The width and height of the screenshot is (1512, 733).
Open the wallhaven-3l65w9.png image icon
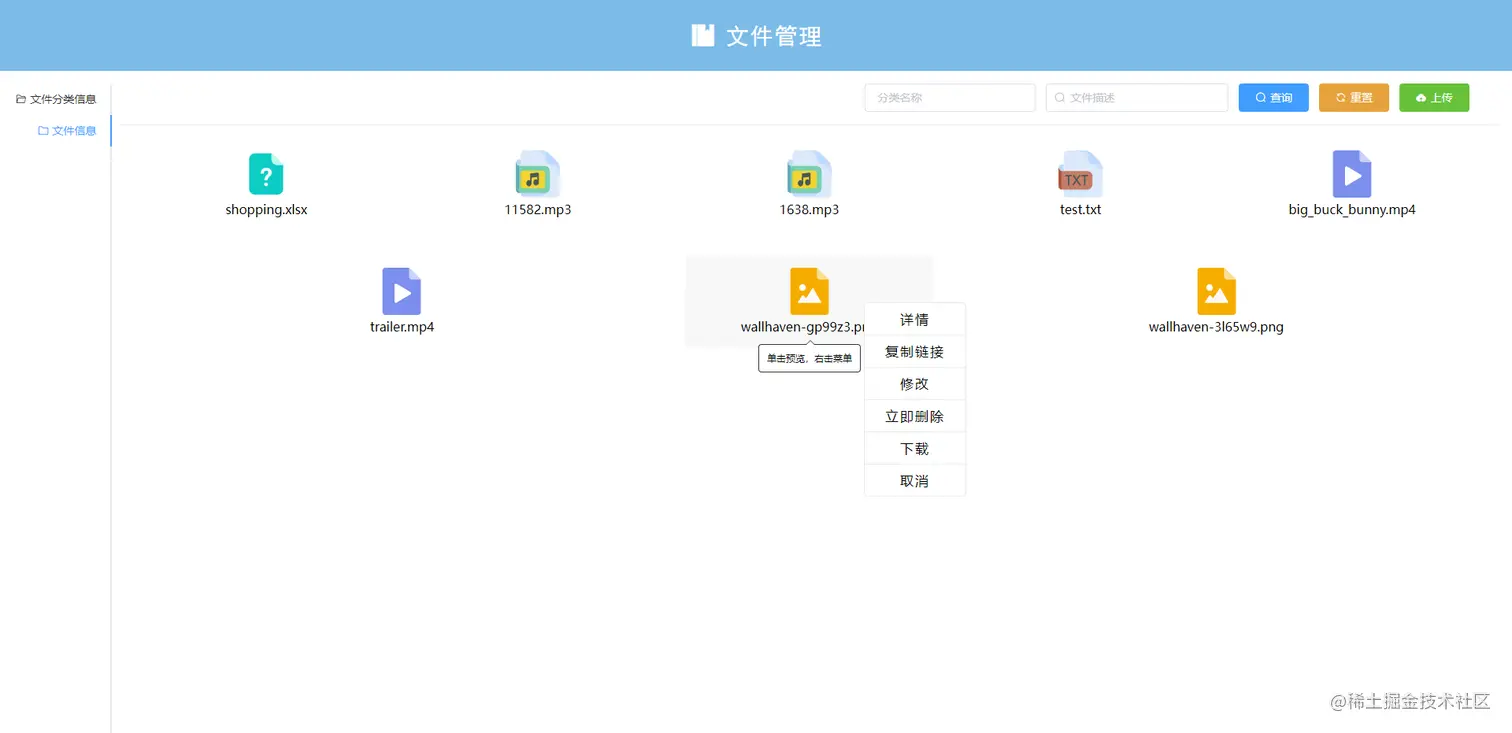(1216, 291)
